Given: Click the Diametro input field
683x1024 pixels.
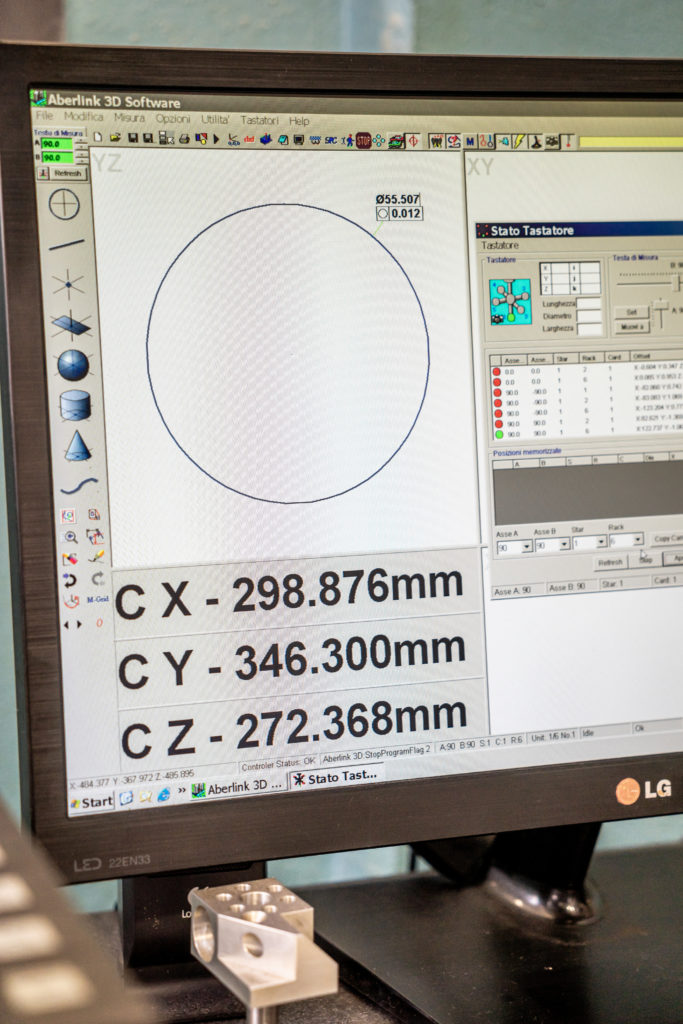Looking at the screenshot, I should 588,316.
